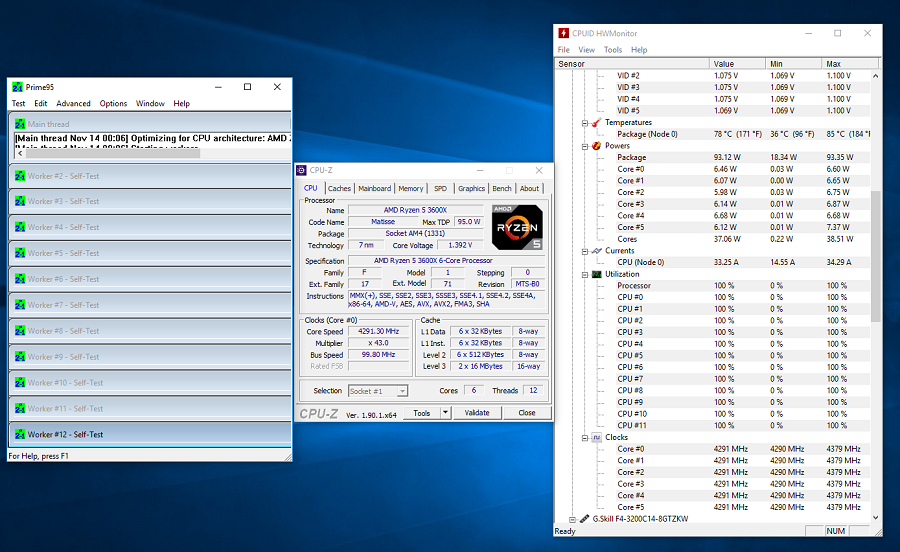The width and height of the screenshot is (900, 552).
Task: Click the Worker #6 Self-Test icon
Action: pyautogui.click(x=20, y=278)
